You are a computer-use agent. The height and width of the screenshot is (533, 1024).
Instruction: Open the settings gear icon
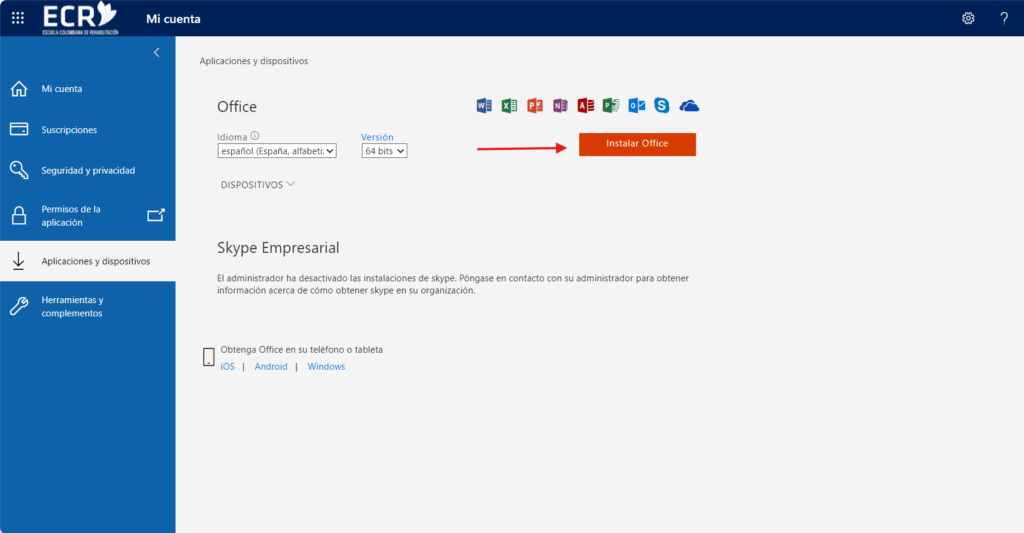pyautogui.click(x=968, y=18)
